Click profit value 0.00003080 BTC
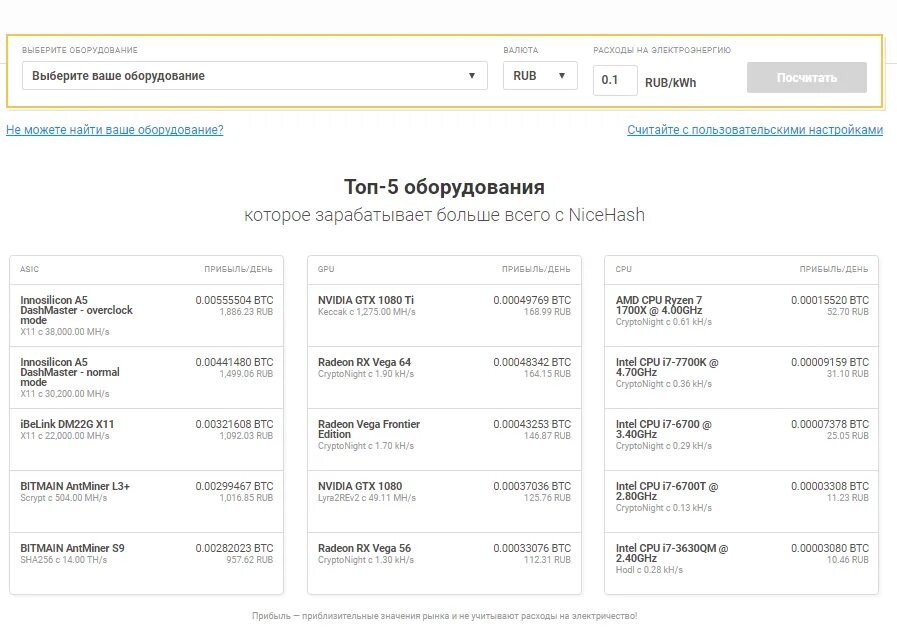 [x=829, y=548]
